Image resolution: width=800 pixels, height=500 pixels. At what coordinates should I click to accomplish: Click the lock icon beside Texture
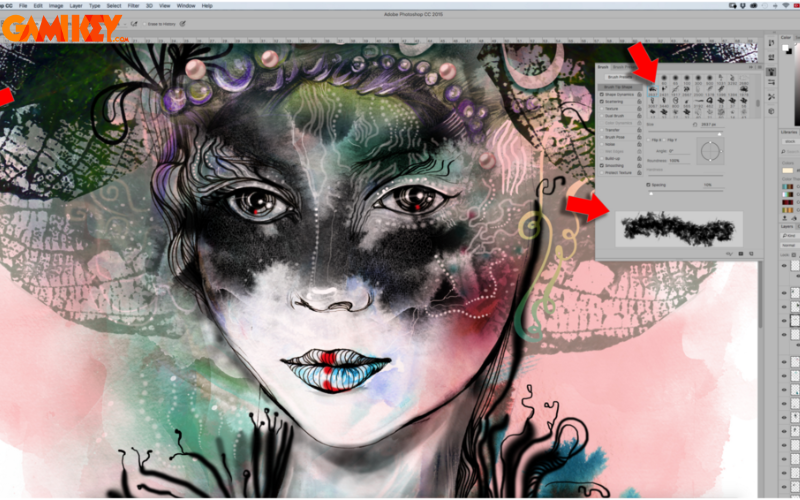coord(639,109)
